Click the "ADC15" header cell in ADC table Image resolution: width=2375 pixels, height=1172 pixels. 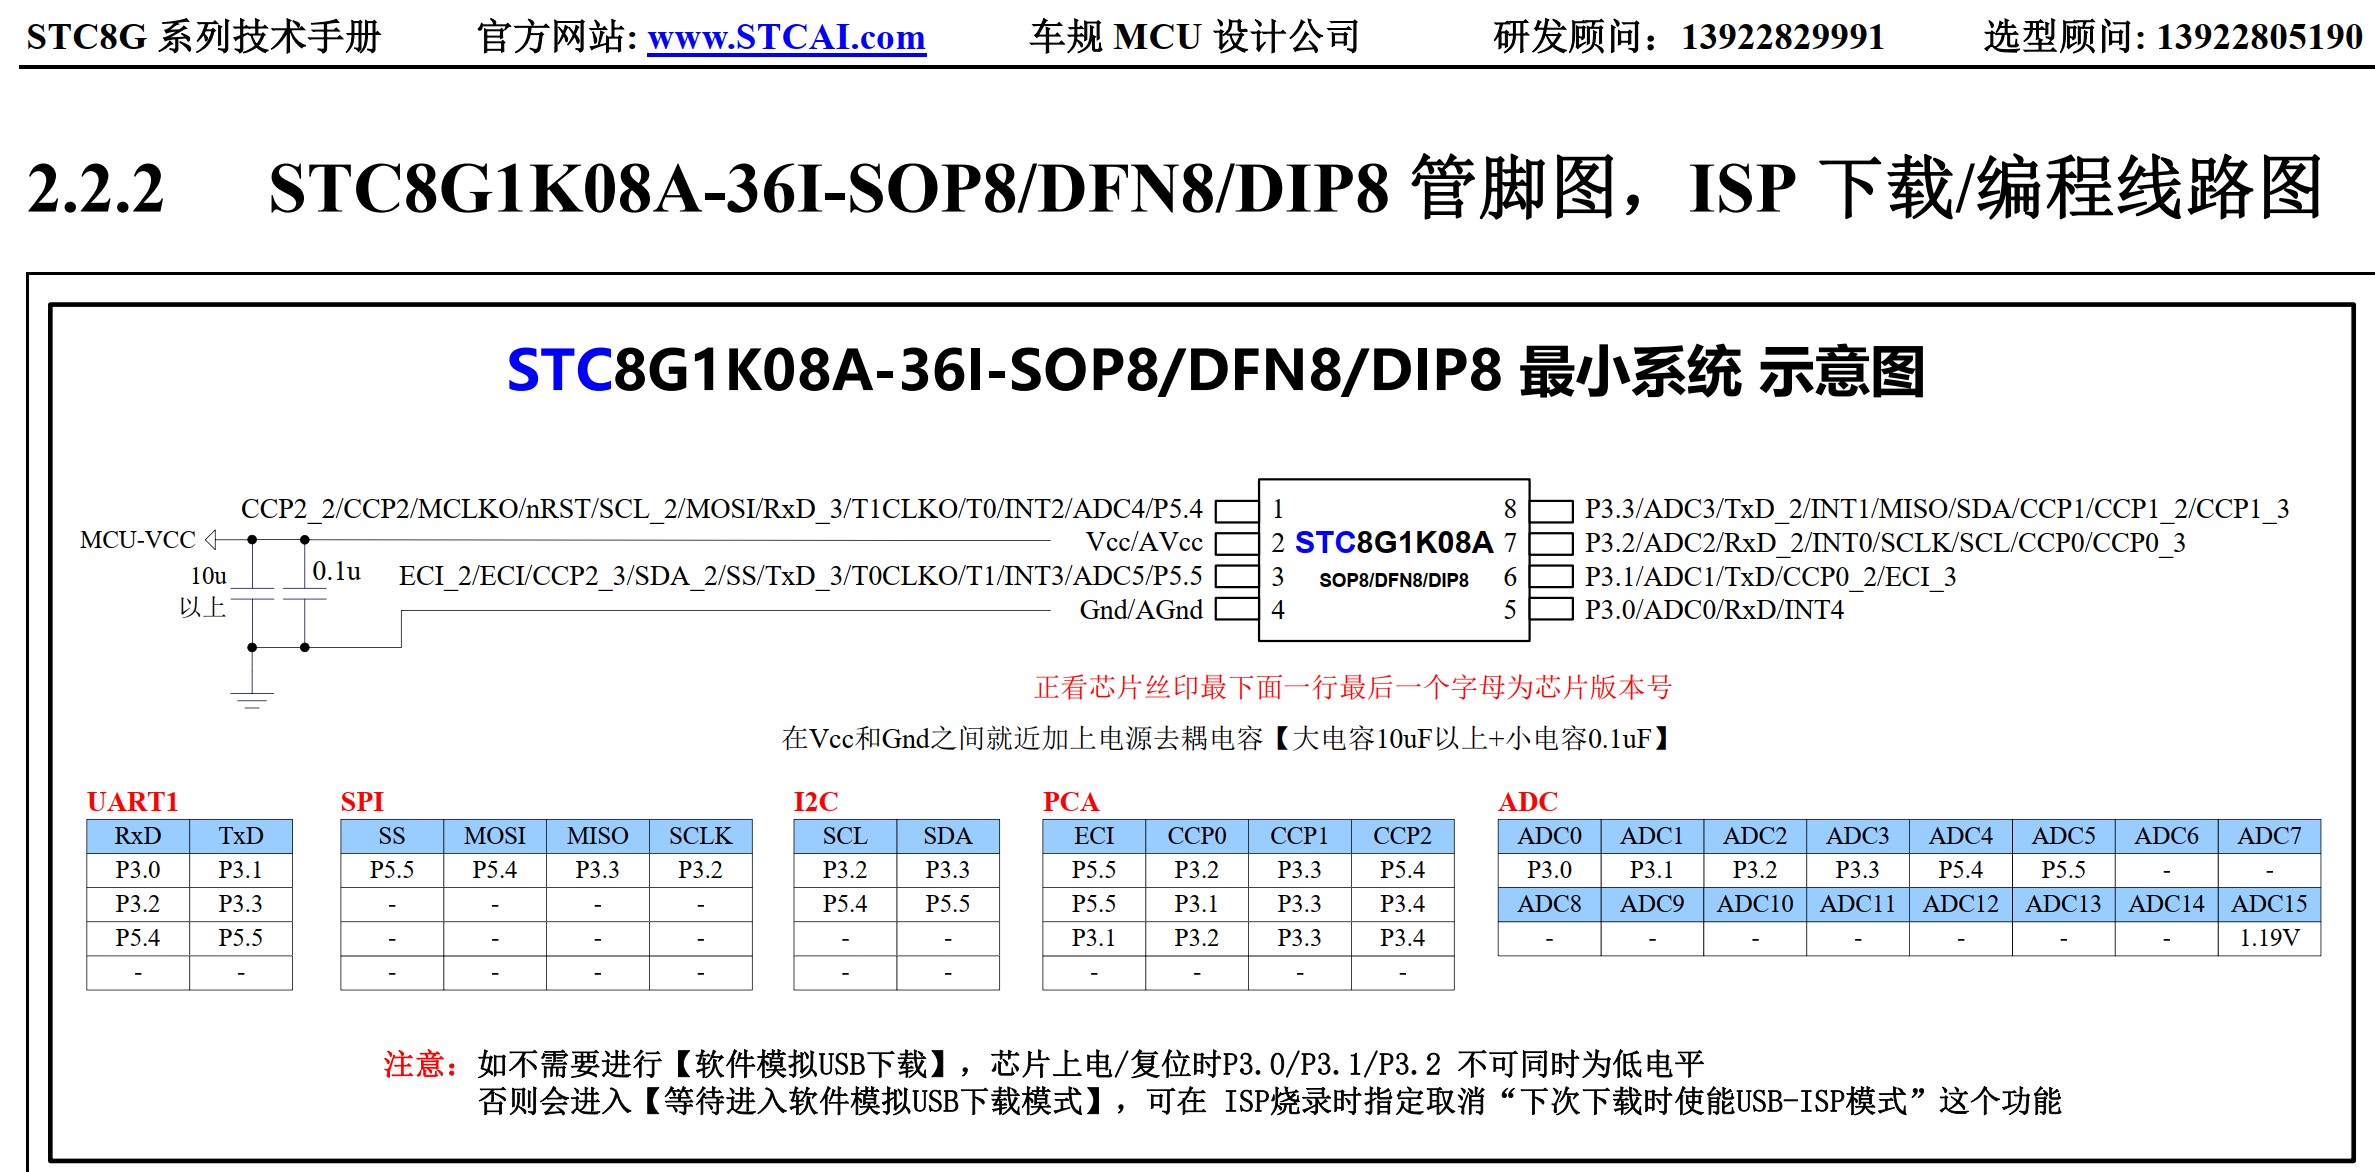click(2270, 904)
